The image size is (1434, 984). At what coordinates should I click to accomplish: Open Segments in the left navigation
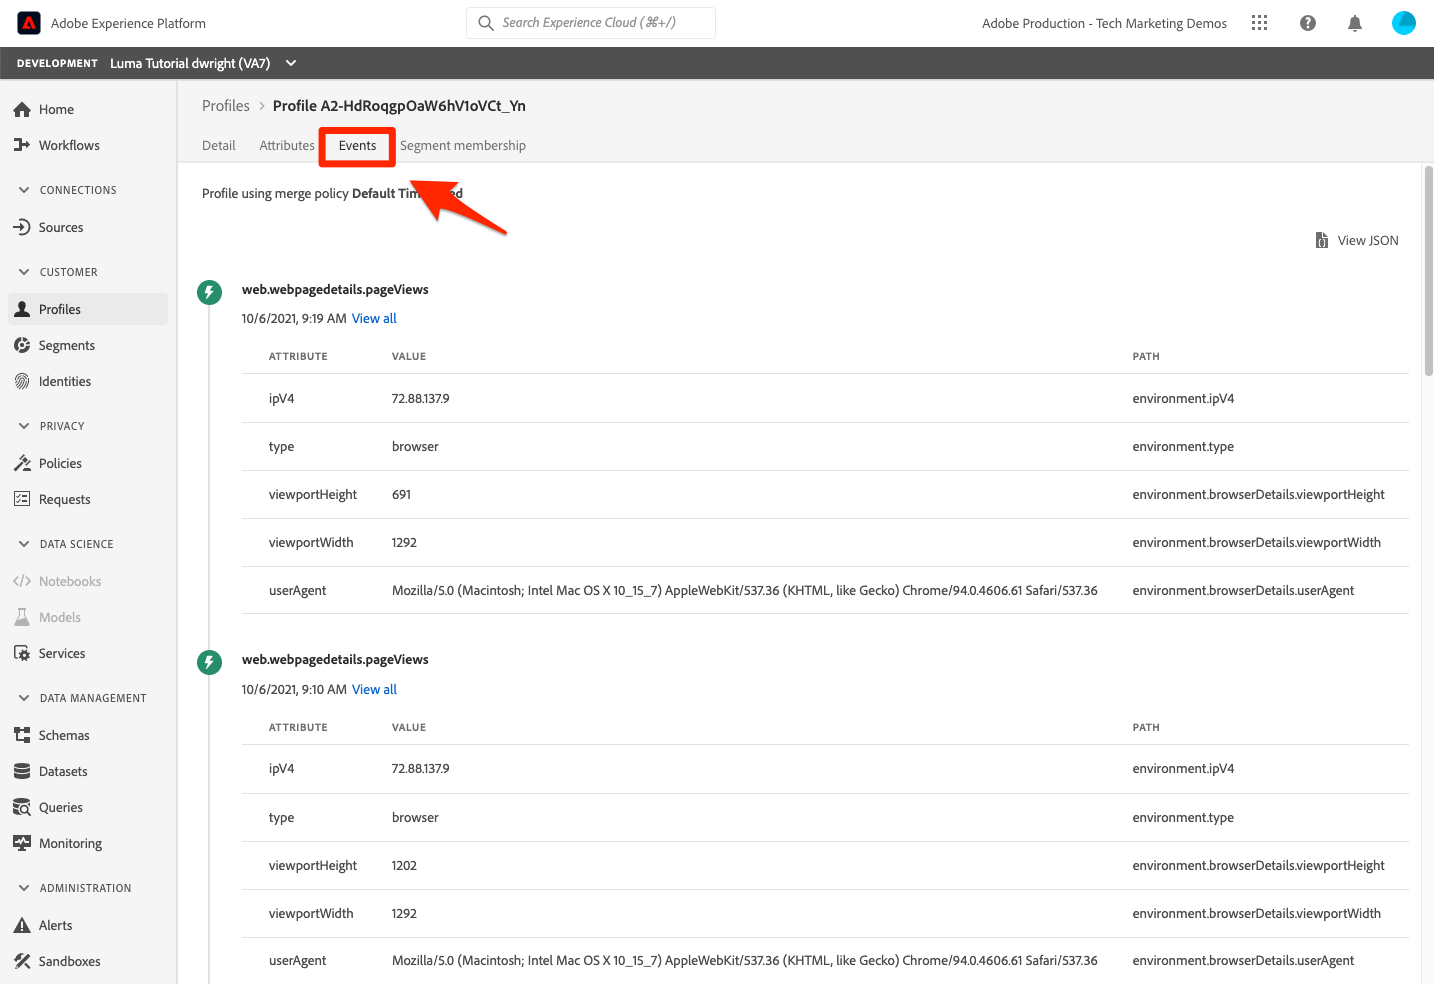(88, 345)
